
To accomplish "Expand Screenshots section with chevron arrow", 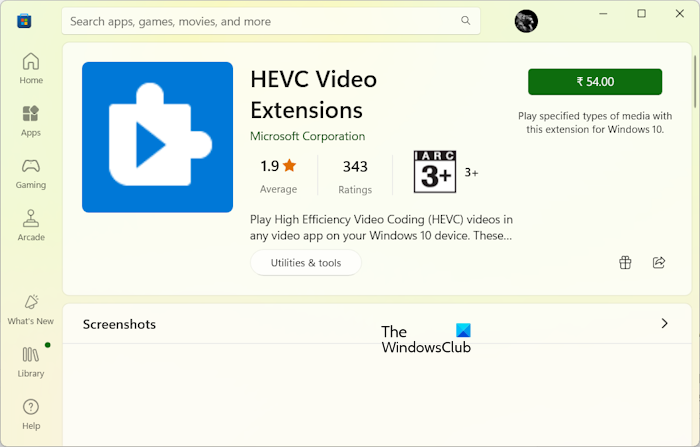I will [x=664, y=323].
